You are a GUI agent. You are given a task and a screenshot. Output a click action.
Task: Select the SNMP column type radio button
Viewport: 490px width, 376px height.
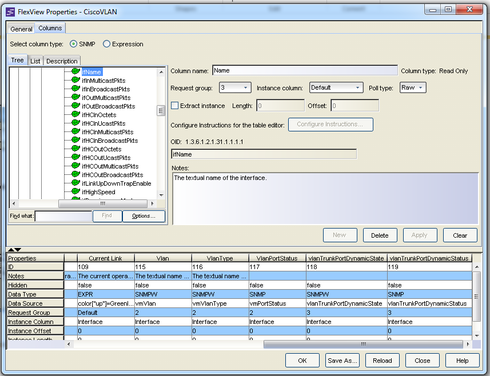pyautogui.click(x=73, y=44)
